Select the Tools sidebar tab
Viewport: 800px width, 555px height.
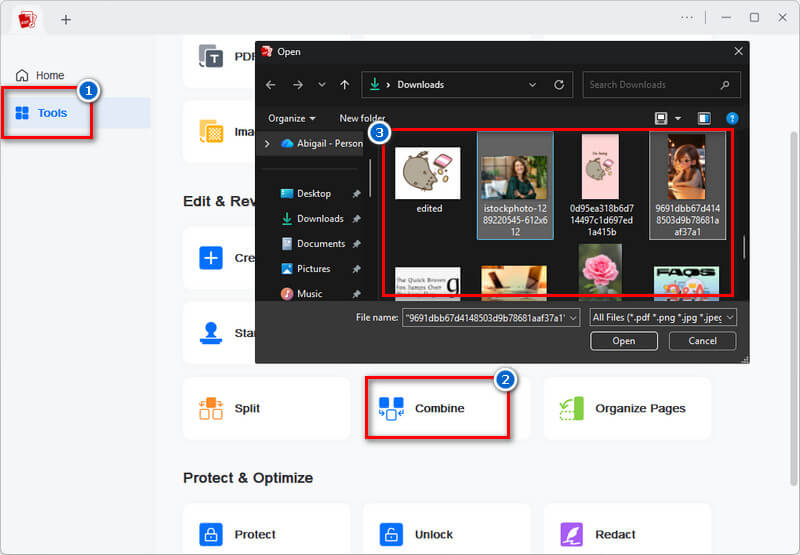[x=52, y=113]
